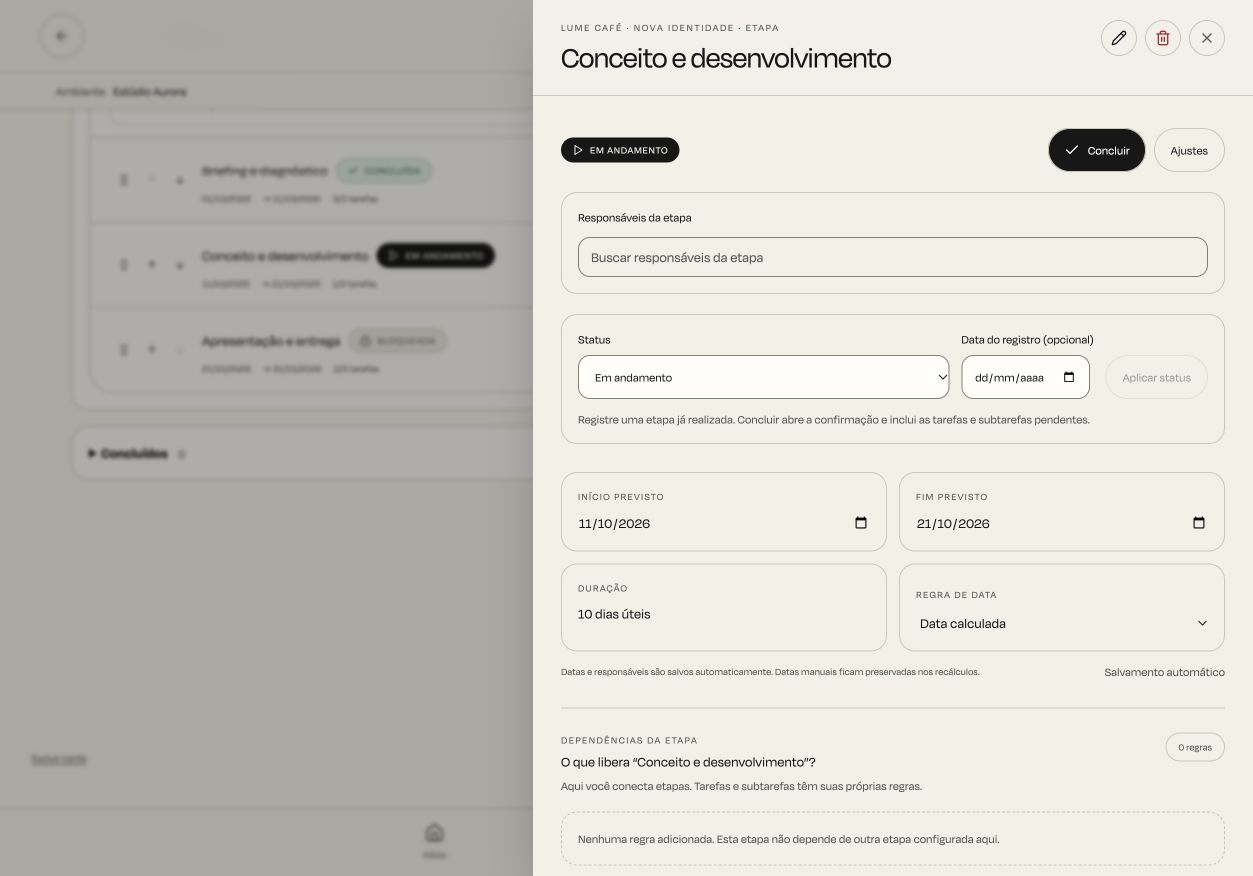The width and height of the screenshot is (1253, 876).
Task: Click the Nenhuma regra adicionada empty-state box
Action: [892, 839]
